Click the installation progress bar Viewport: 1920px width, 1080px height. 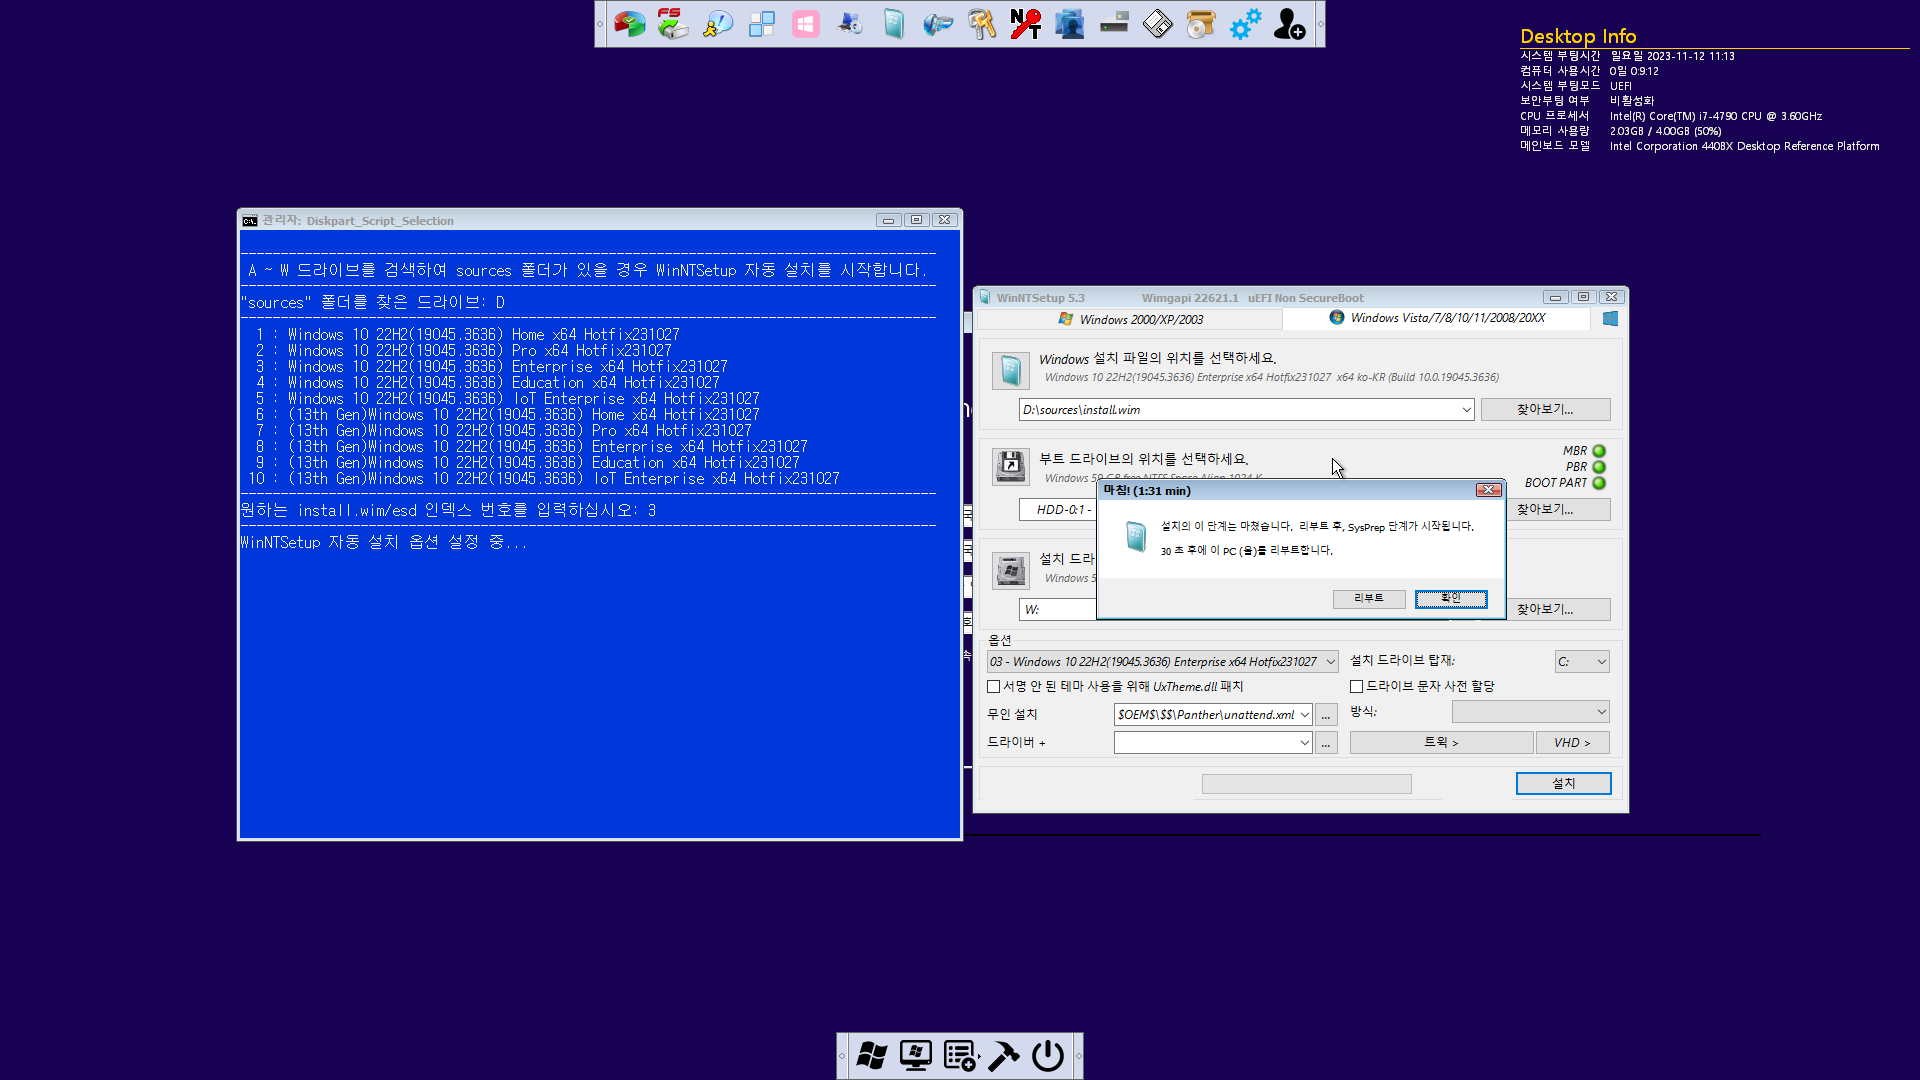pyautogui.click(x=1306, y=784)
